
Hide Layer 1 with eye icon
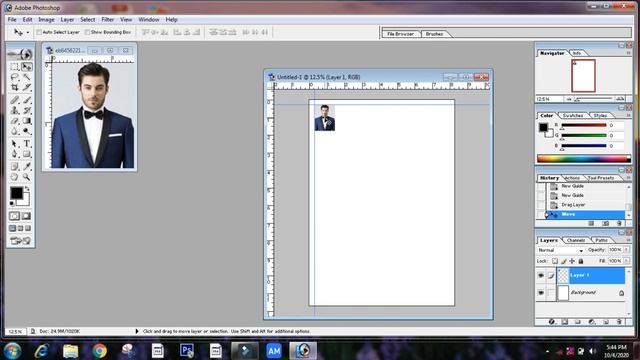point(541,276)
